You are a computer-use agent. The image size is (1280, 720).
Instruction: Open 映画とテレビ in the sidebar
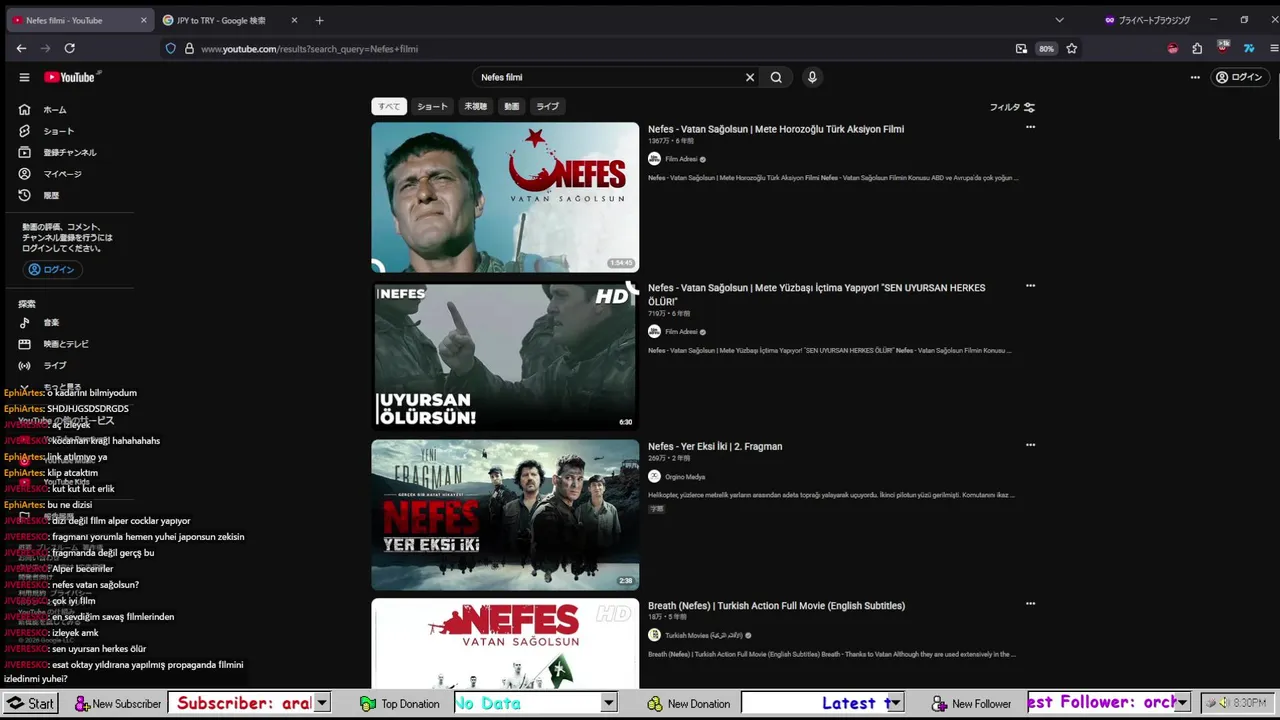pyautogui.click(x=66, y=344)
